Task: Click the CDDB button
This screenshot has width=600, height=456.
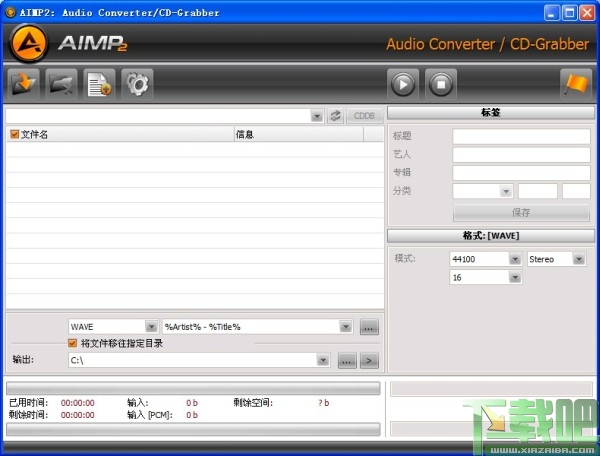Action: 364,116
